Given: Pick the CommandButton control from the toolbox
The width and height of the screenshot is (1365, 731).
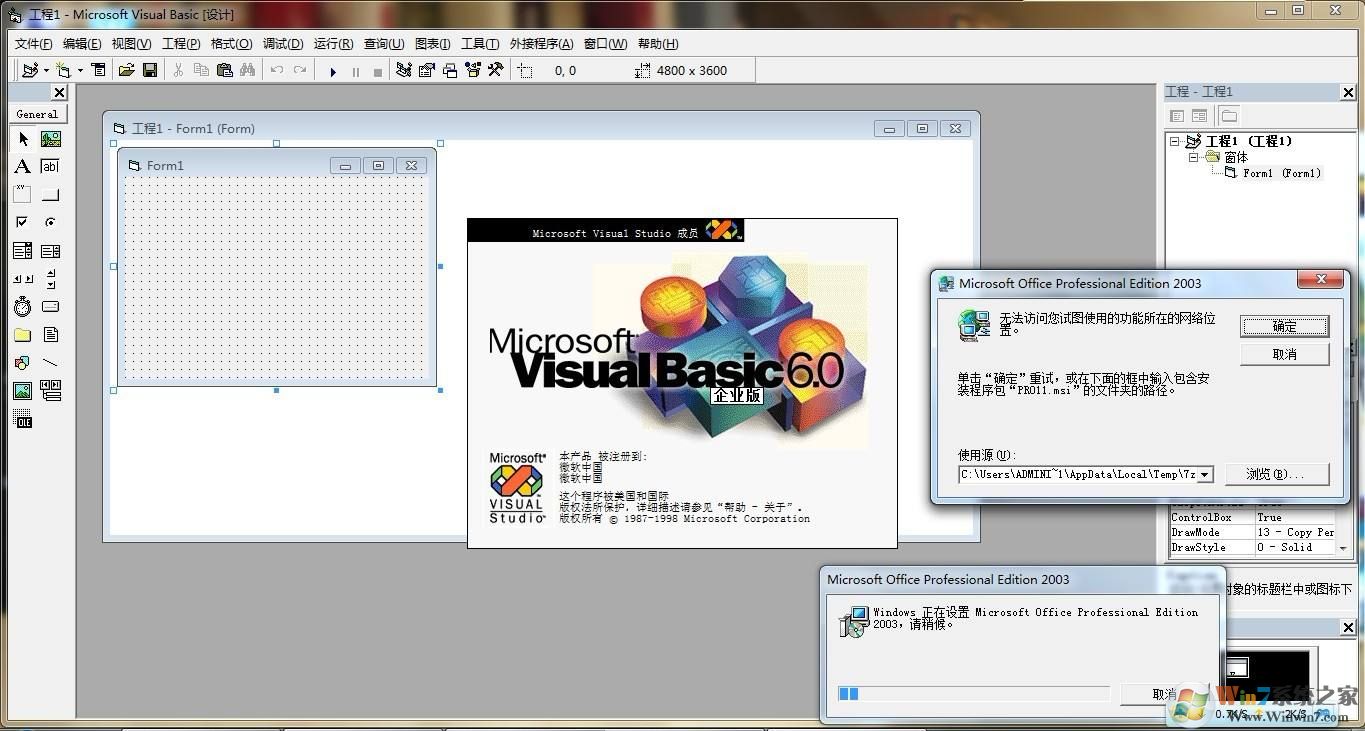Looking at the screenshot, I should [x=50, y=194].
